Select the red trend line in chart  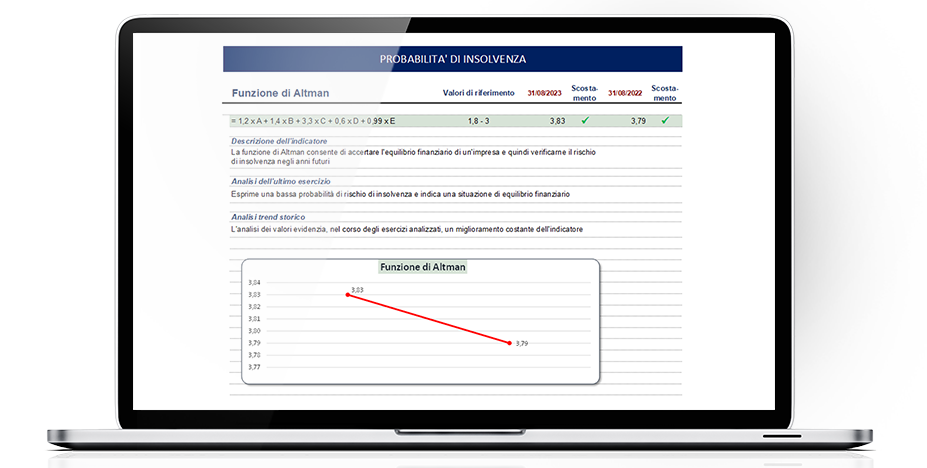click(428, 319)
